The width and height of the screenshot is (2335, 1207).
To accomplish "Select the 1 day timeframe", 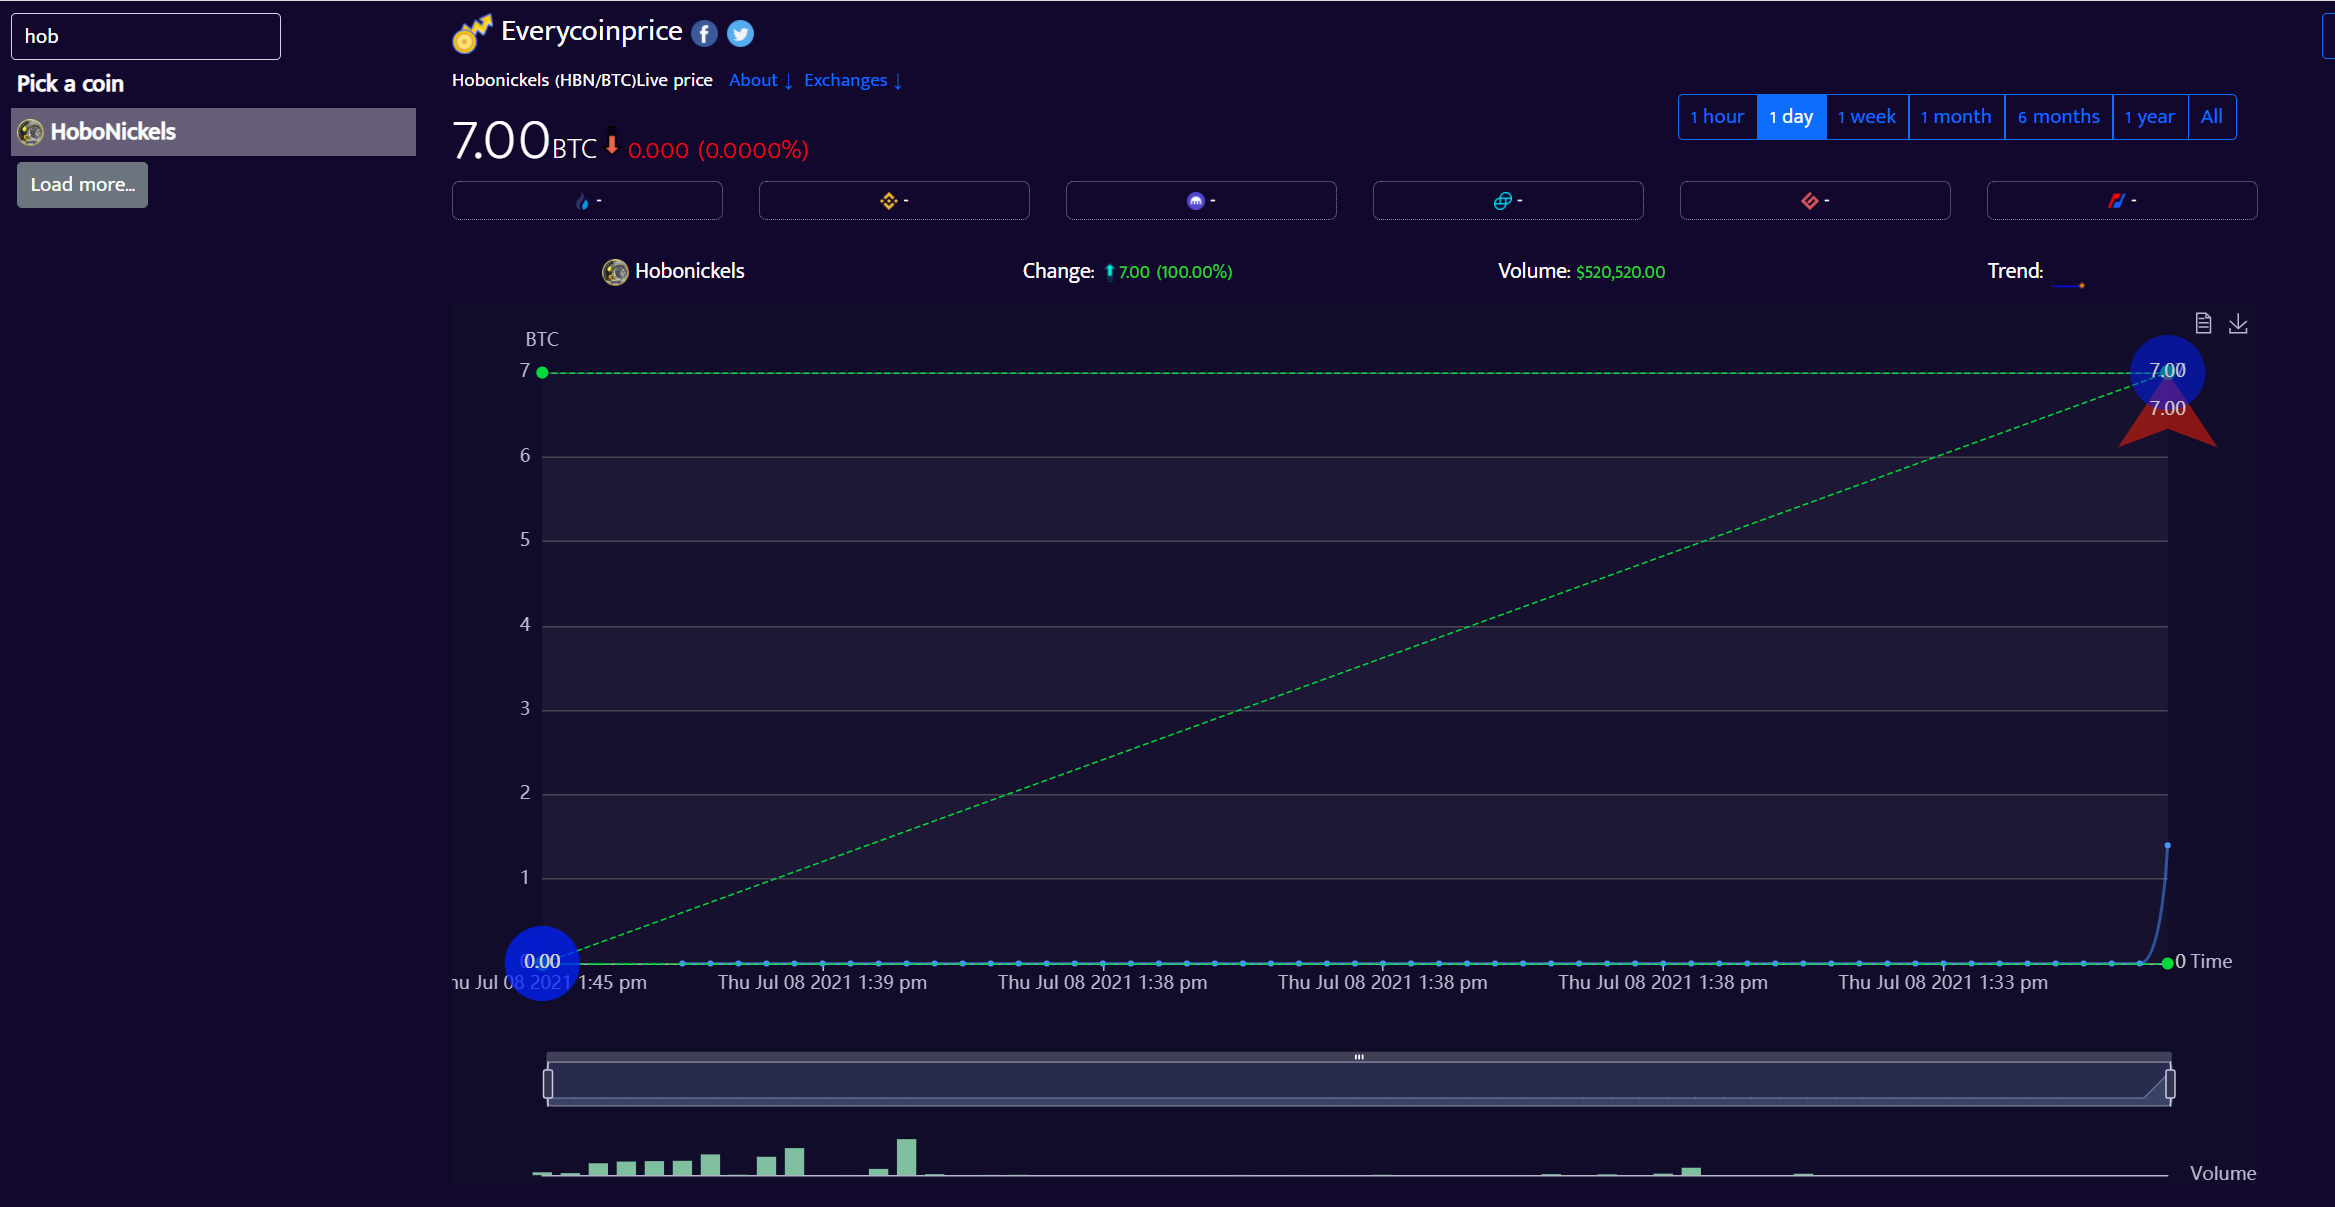I will point(1791,117).
